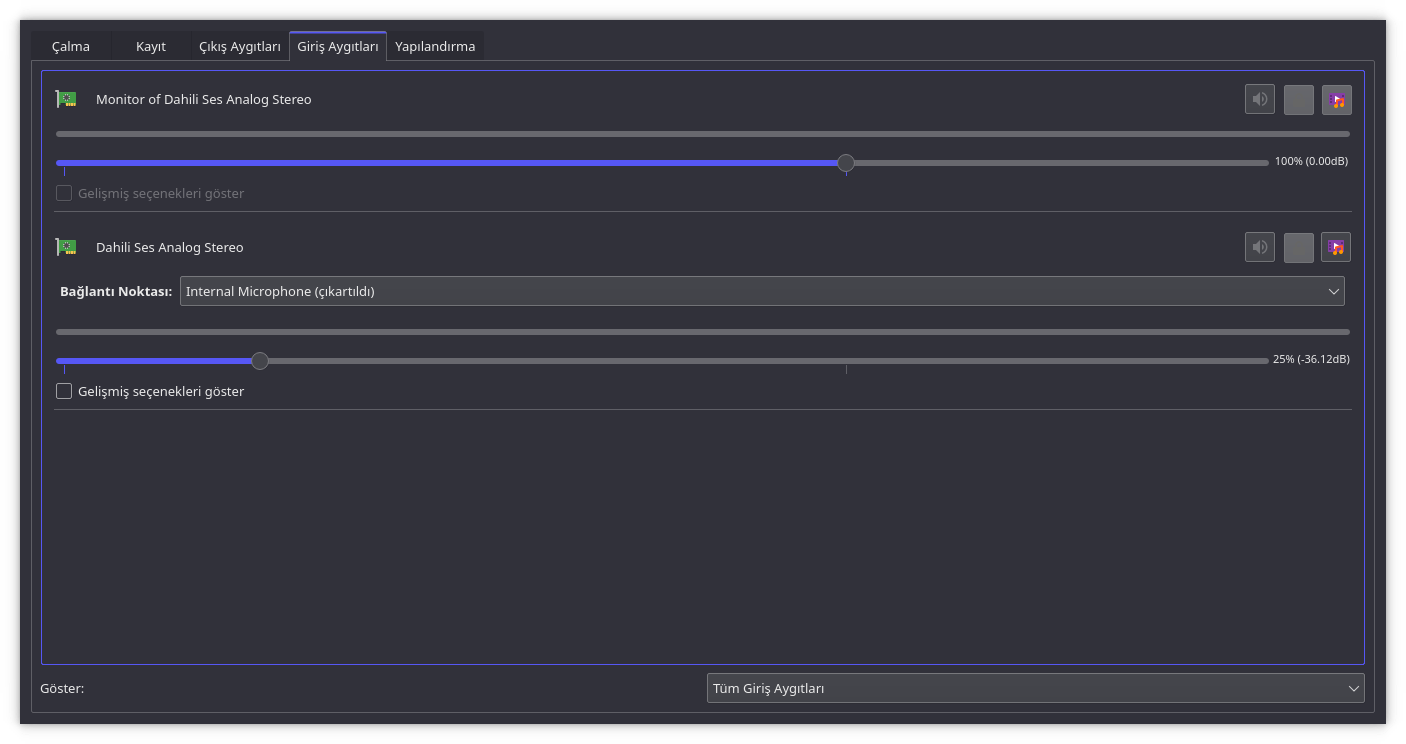Click the sound card icon beside Monitor of Dahili Ses
The image size is (1406, 744).
(67, 99)
